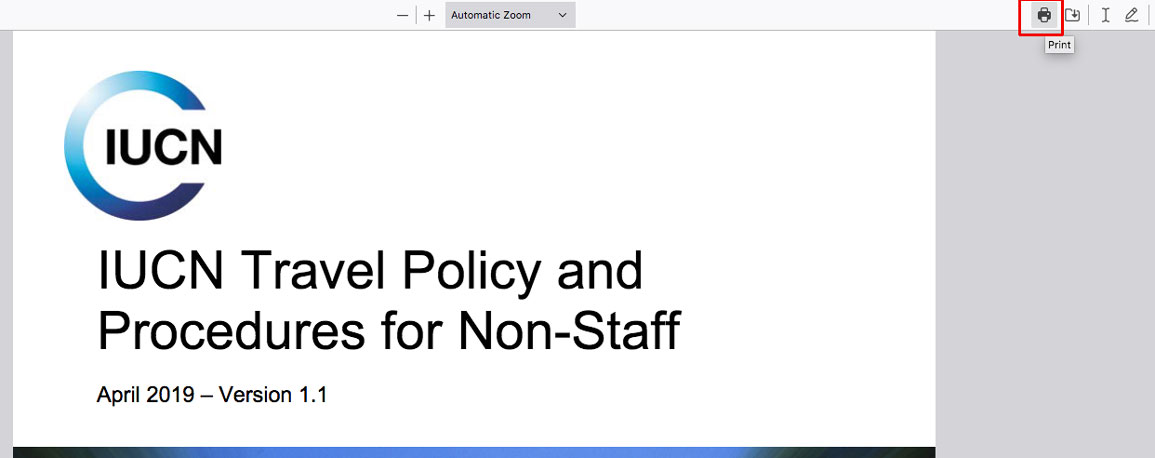Click the Print tooltip label
The height and width of the screenshot is (458, 1155).
(1059, 45)
